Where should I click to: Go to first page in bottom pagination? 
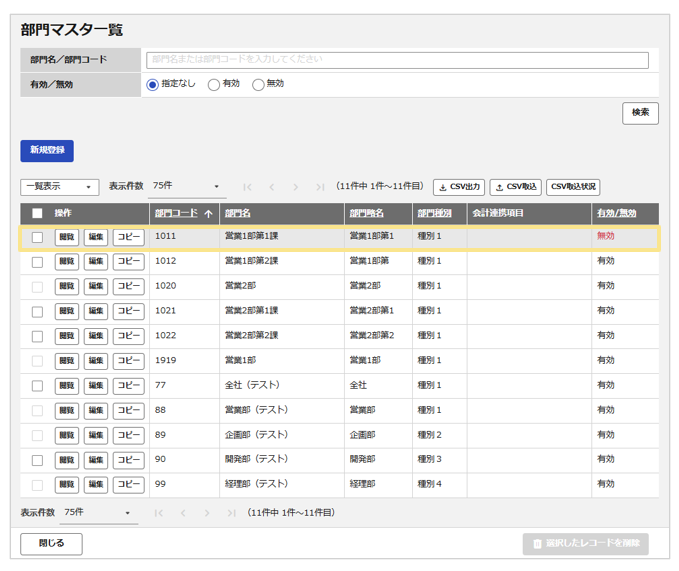pyautogui.click(x=159, y=513)
